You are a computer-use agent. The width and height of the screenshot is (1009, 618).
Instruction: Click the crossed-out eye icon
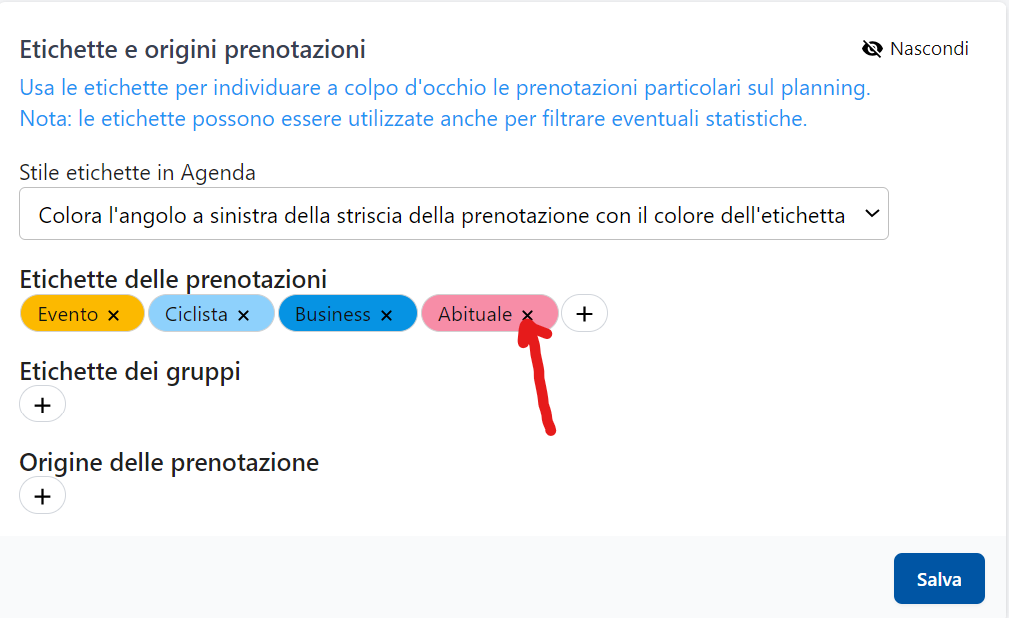[872, 49]
